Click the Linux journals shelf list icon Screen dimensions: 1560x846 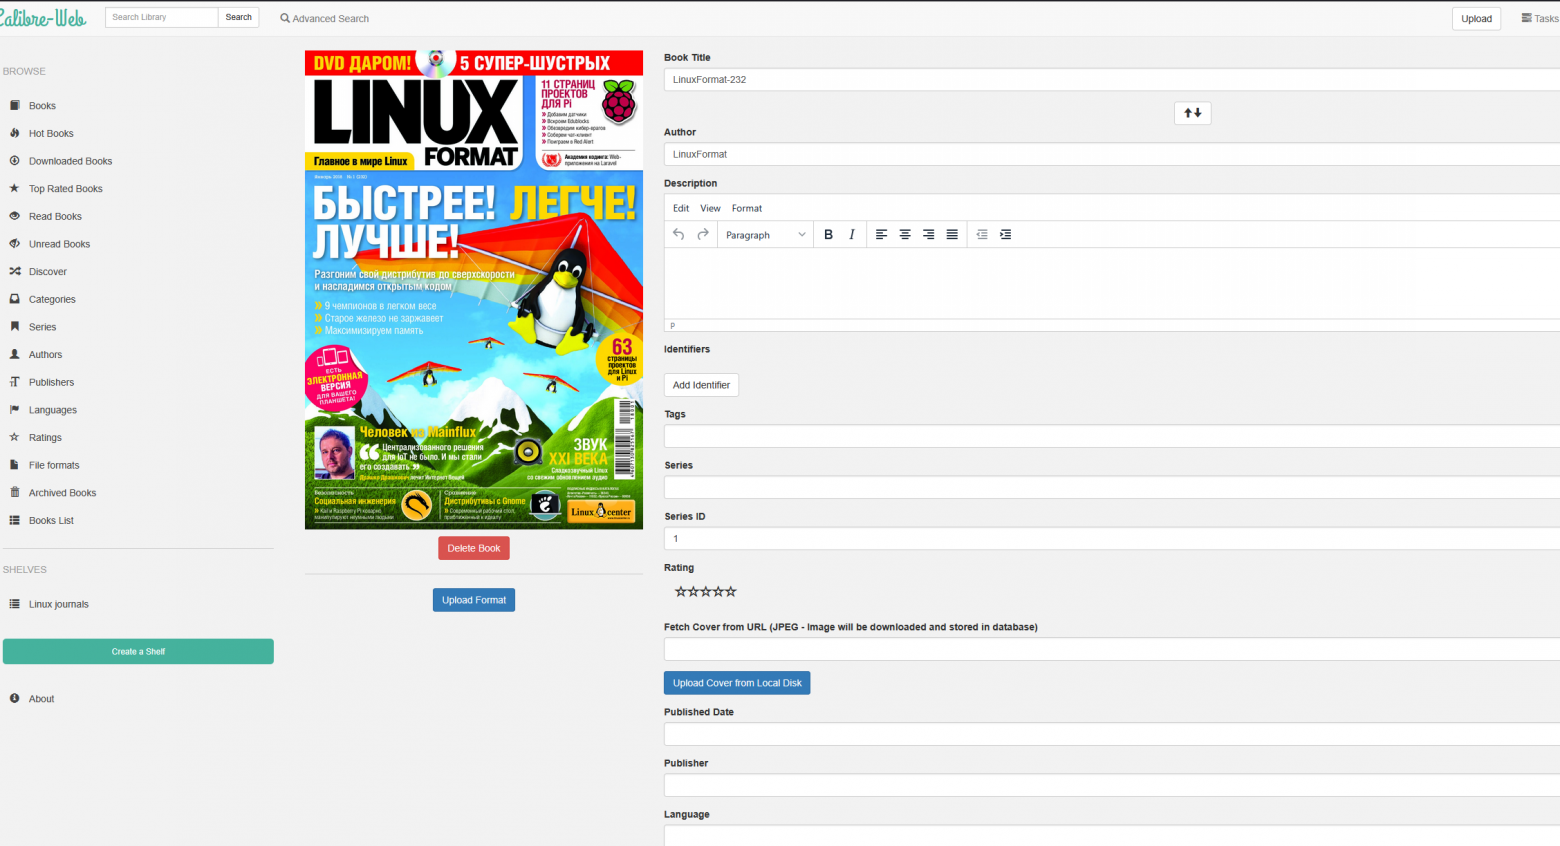tap(15, 604)
